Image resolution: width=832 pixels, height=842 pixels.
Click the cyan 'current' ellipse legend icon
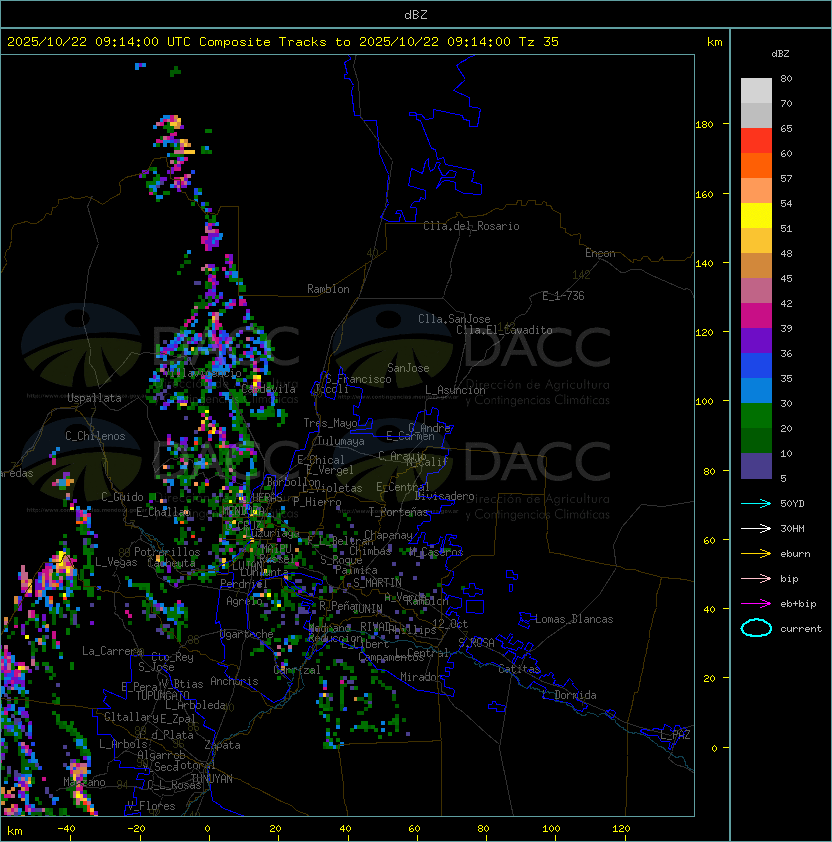[756, 628]
